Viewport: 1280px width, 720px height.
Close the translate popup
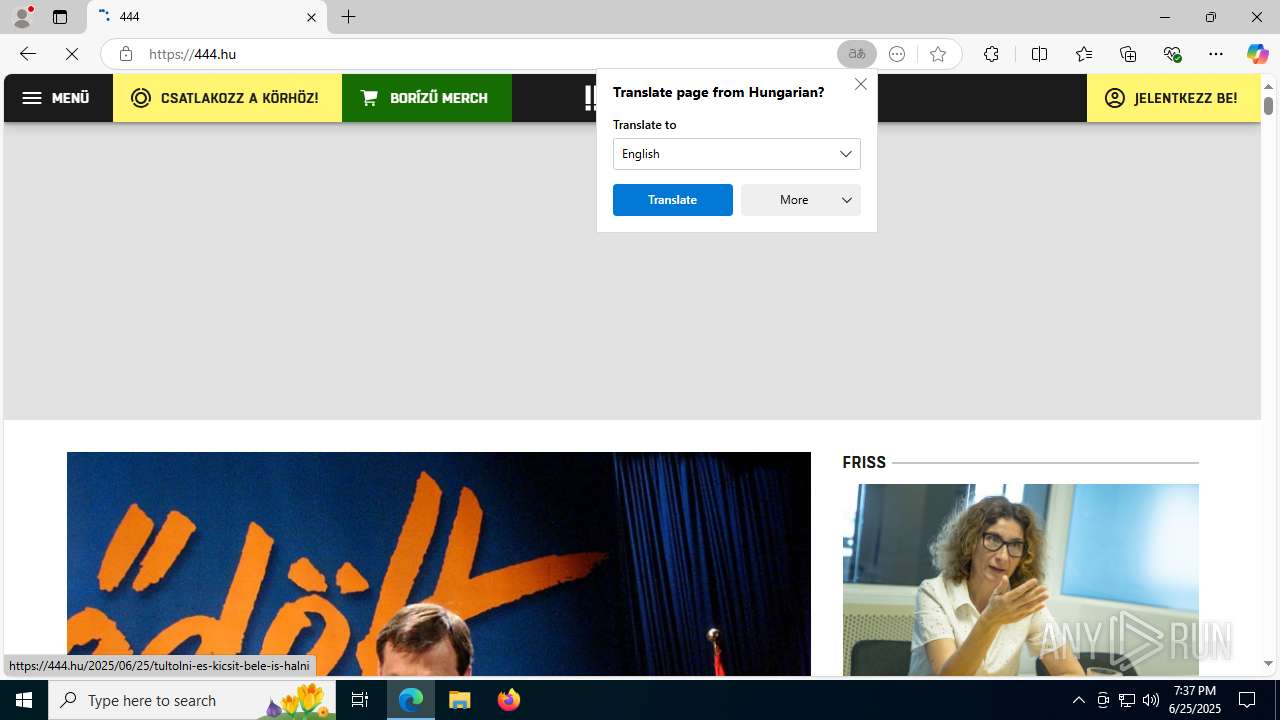pos(861,84)
